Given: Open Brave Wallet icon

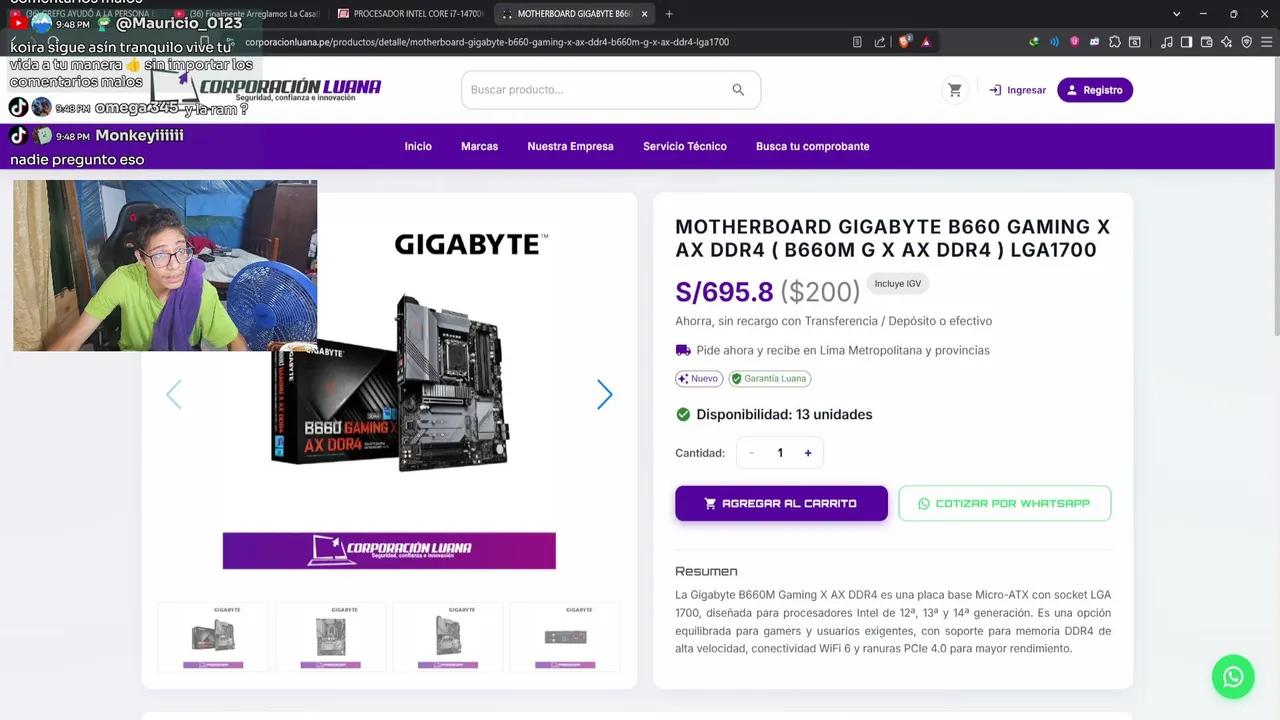Looking at the screenshot, I should pyautogui.click(x=1206, y=42).
